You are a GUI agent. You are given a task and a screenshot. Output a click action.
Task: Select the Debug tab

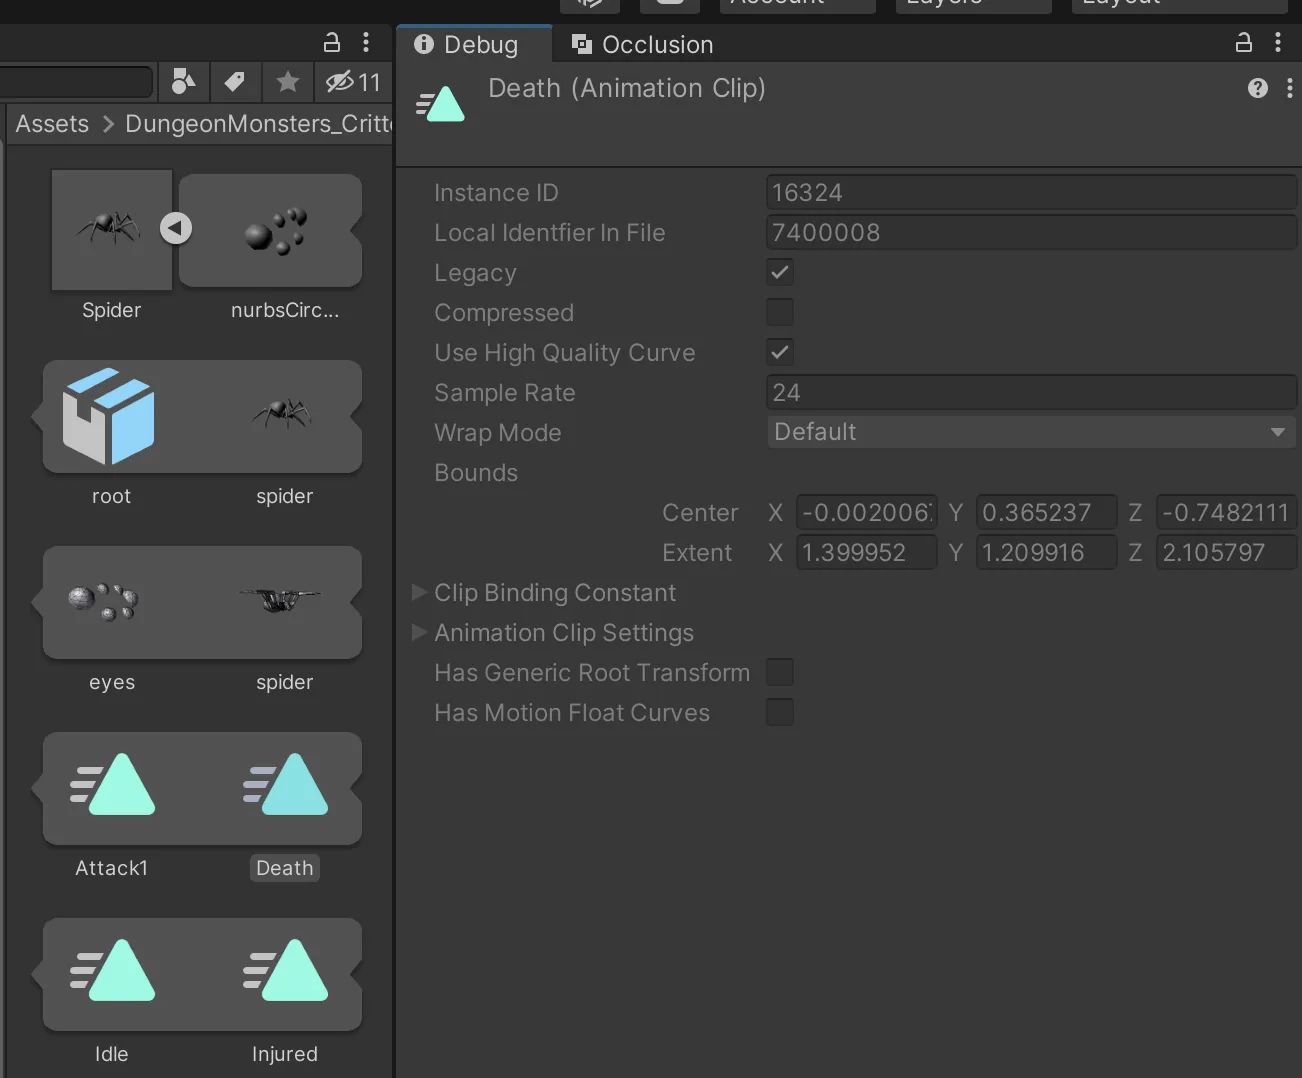point(467,44)
